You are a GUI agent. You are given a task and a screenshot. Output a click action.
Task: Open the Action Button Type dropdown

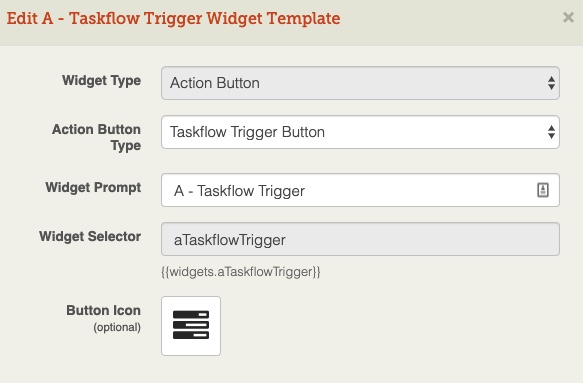[x=360, y=132]
